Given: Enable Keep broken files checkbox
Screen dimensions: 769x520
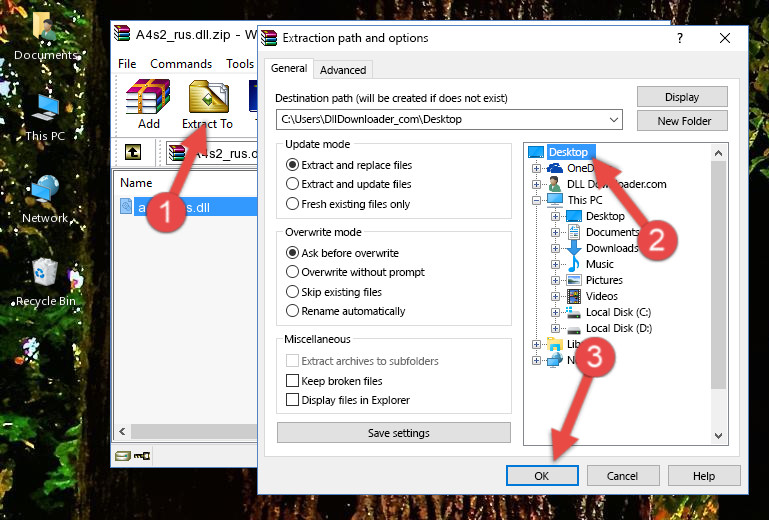Looking at the screenshot, I should pyautogui.click(x=292, y=381).
